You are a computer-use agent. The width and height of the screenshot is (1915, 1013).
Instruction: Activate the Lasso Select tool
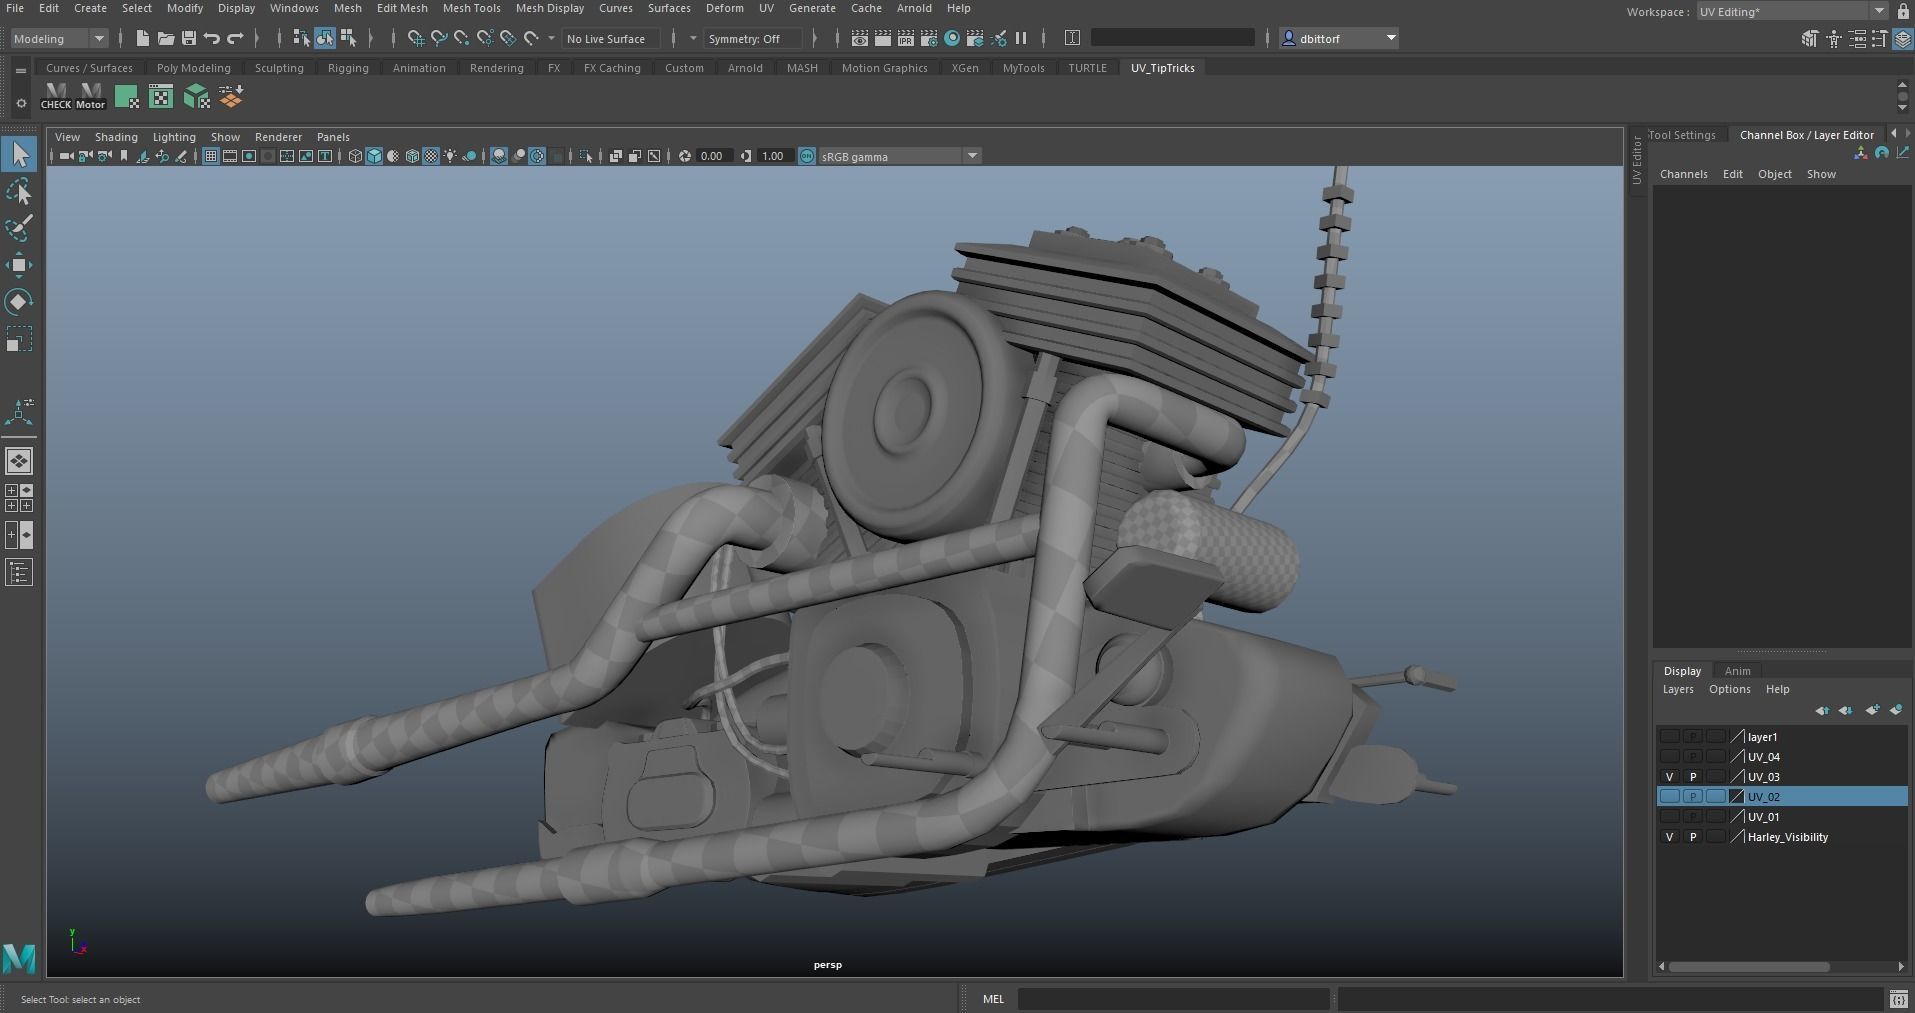(19, 191)
